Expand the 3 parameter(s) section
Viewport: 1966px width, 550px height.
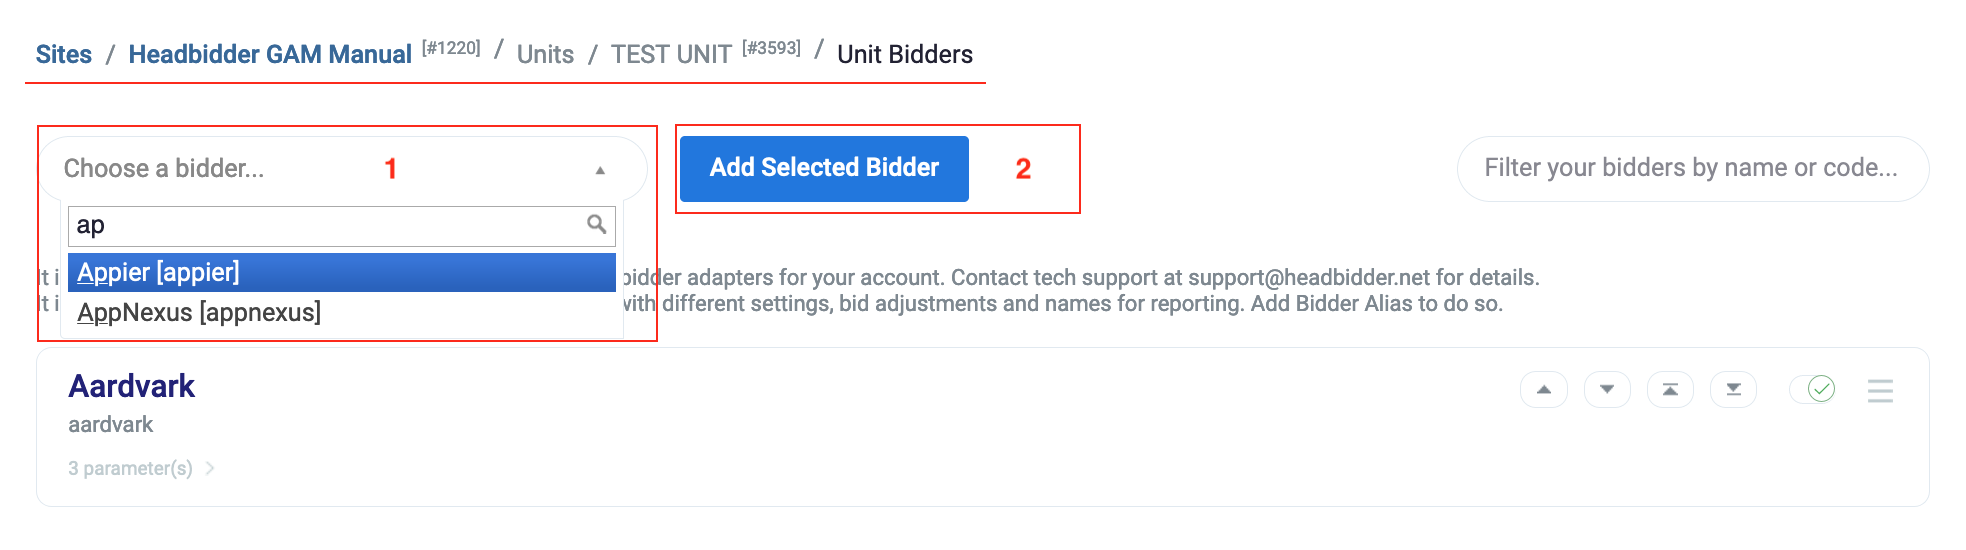(x=130, y=468)
